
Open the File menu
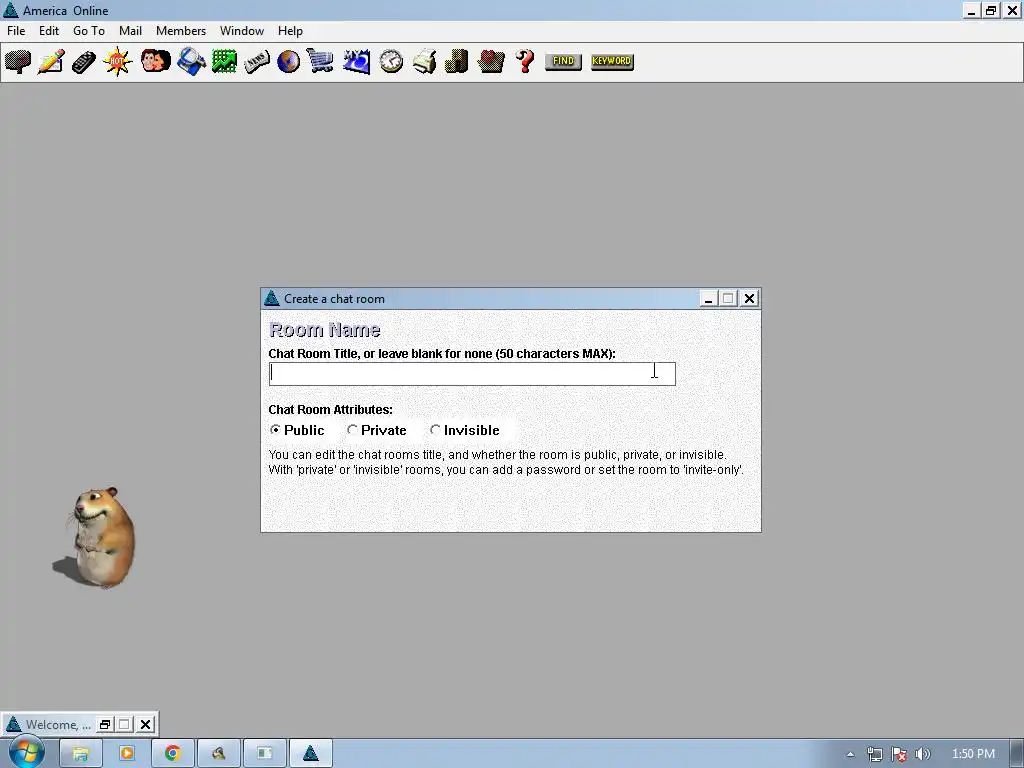point(16,31)
